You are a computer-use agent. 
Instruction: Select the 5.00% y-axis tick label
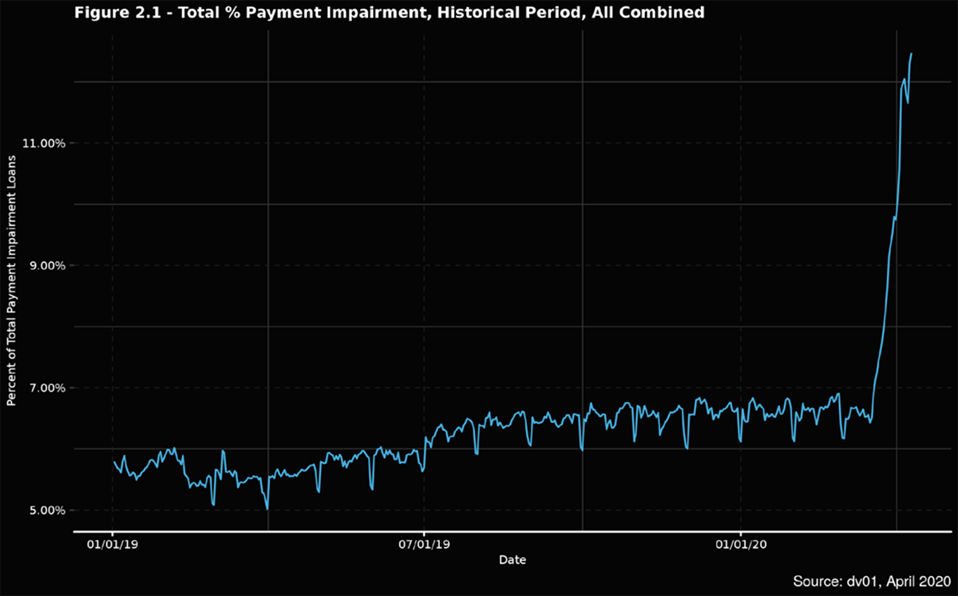tap(47, 510)
